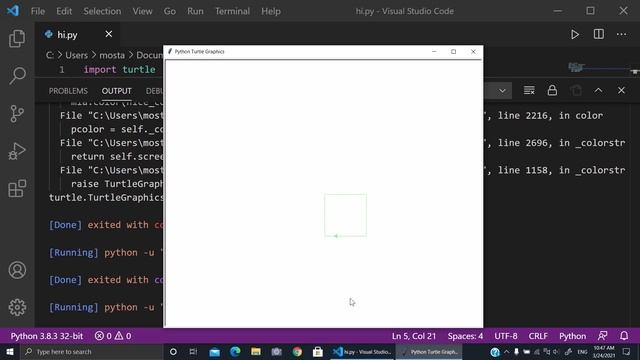
Task: Open the Run and Debug view
Action: tap(17, 151)
